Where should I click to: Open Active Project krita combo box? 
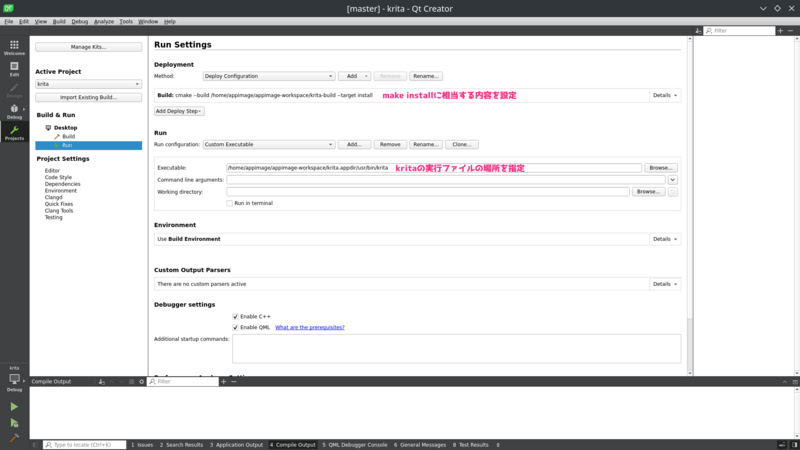[88, 84]
